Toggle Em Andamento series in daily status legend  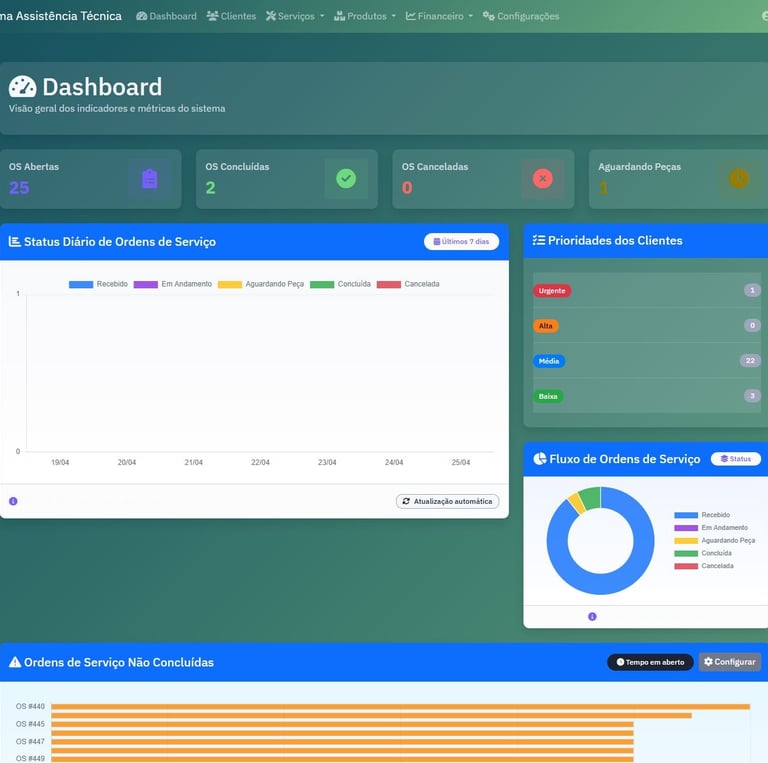click(172, 284)
